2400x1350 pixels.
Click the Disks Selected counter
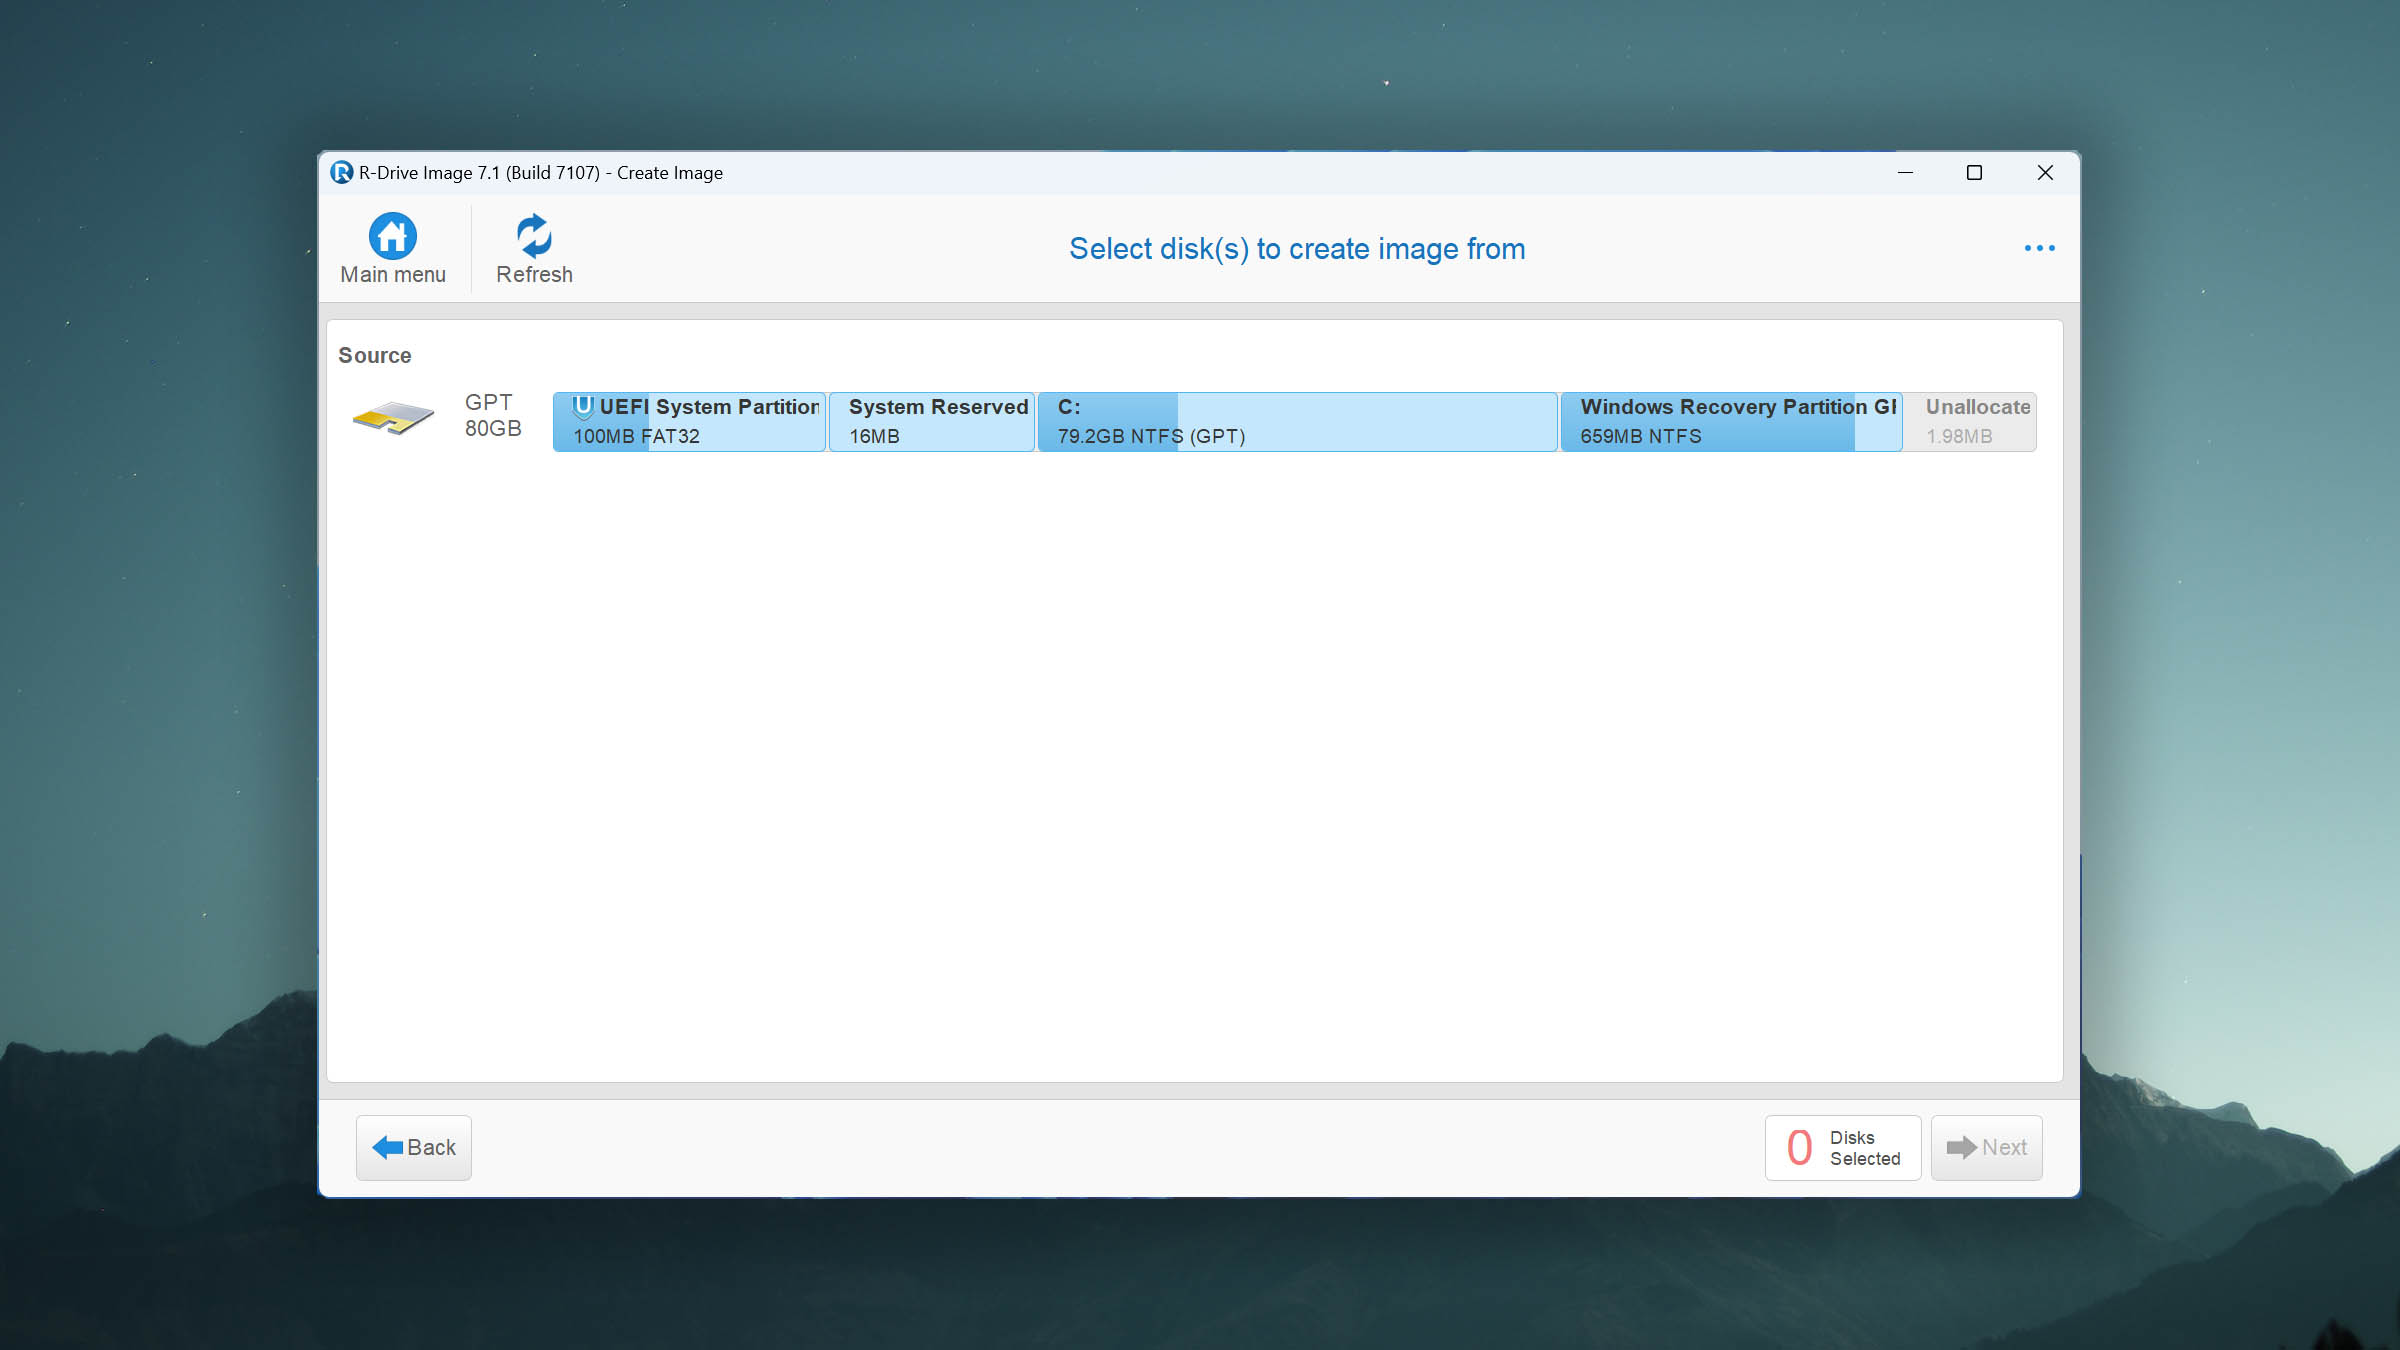1843,1147
